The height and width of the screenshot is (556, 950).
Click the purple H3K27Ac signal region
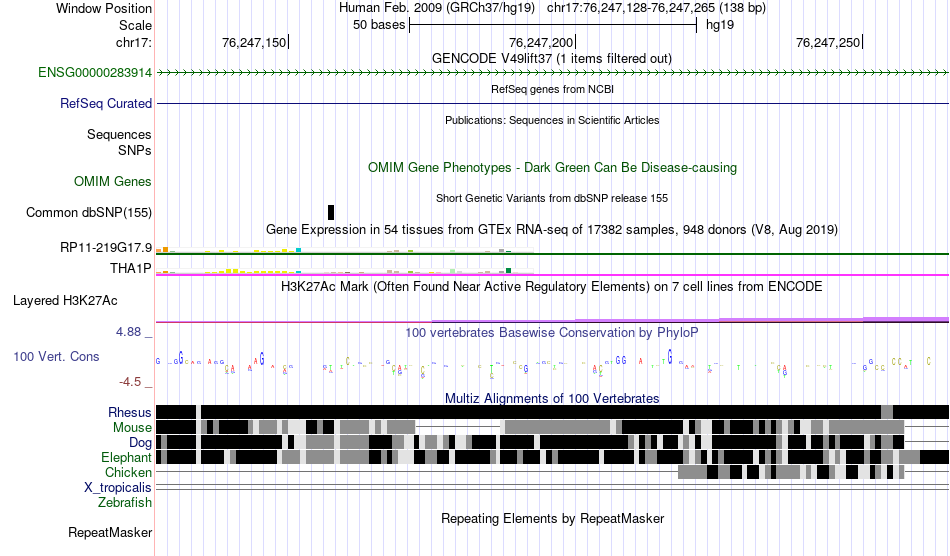[x=691, y=319]
